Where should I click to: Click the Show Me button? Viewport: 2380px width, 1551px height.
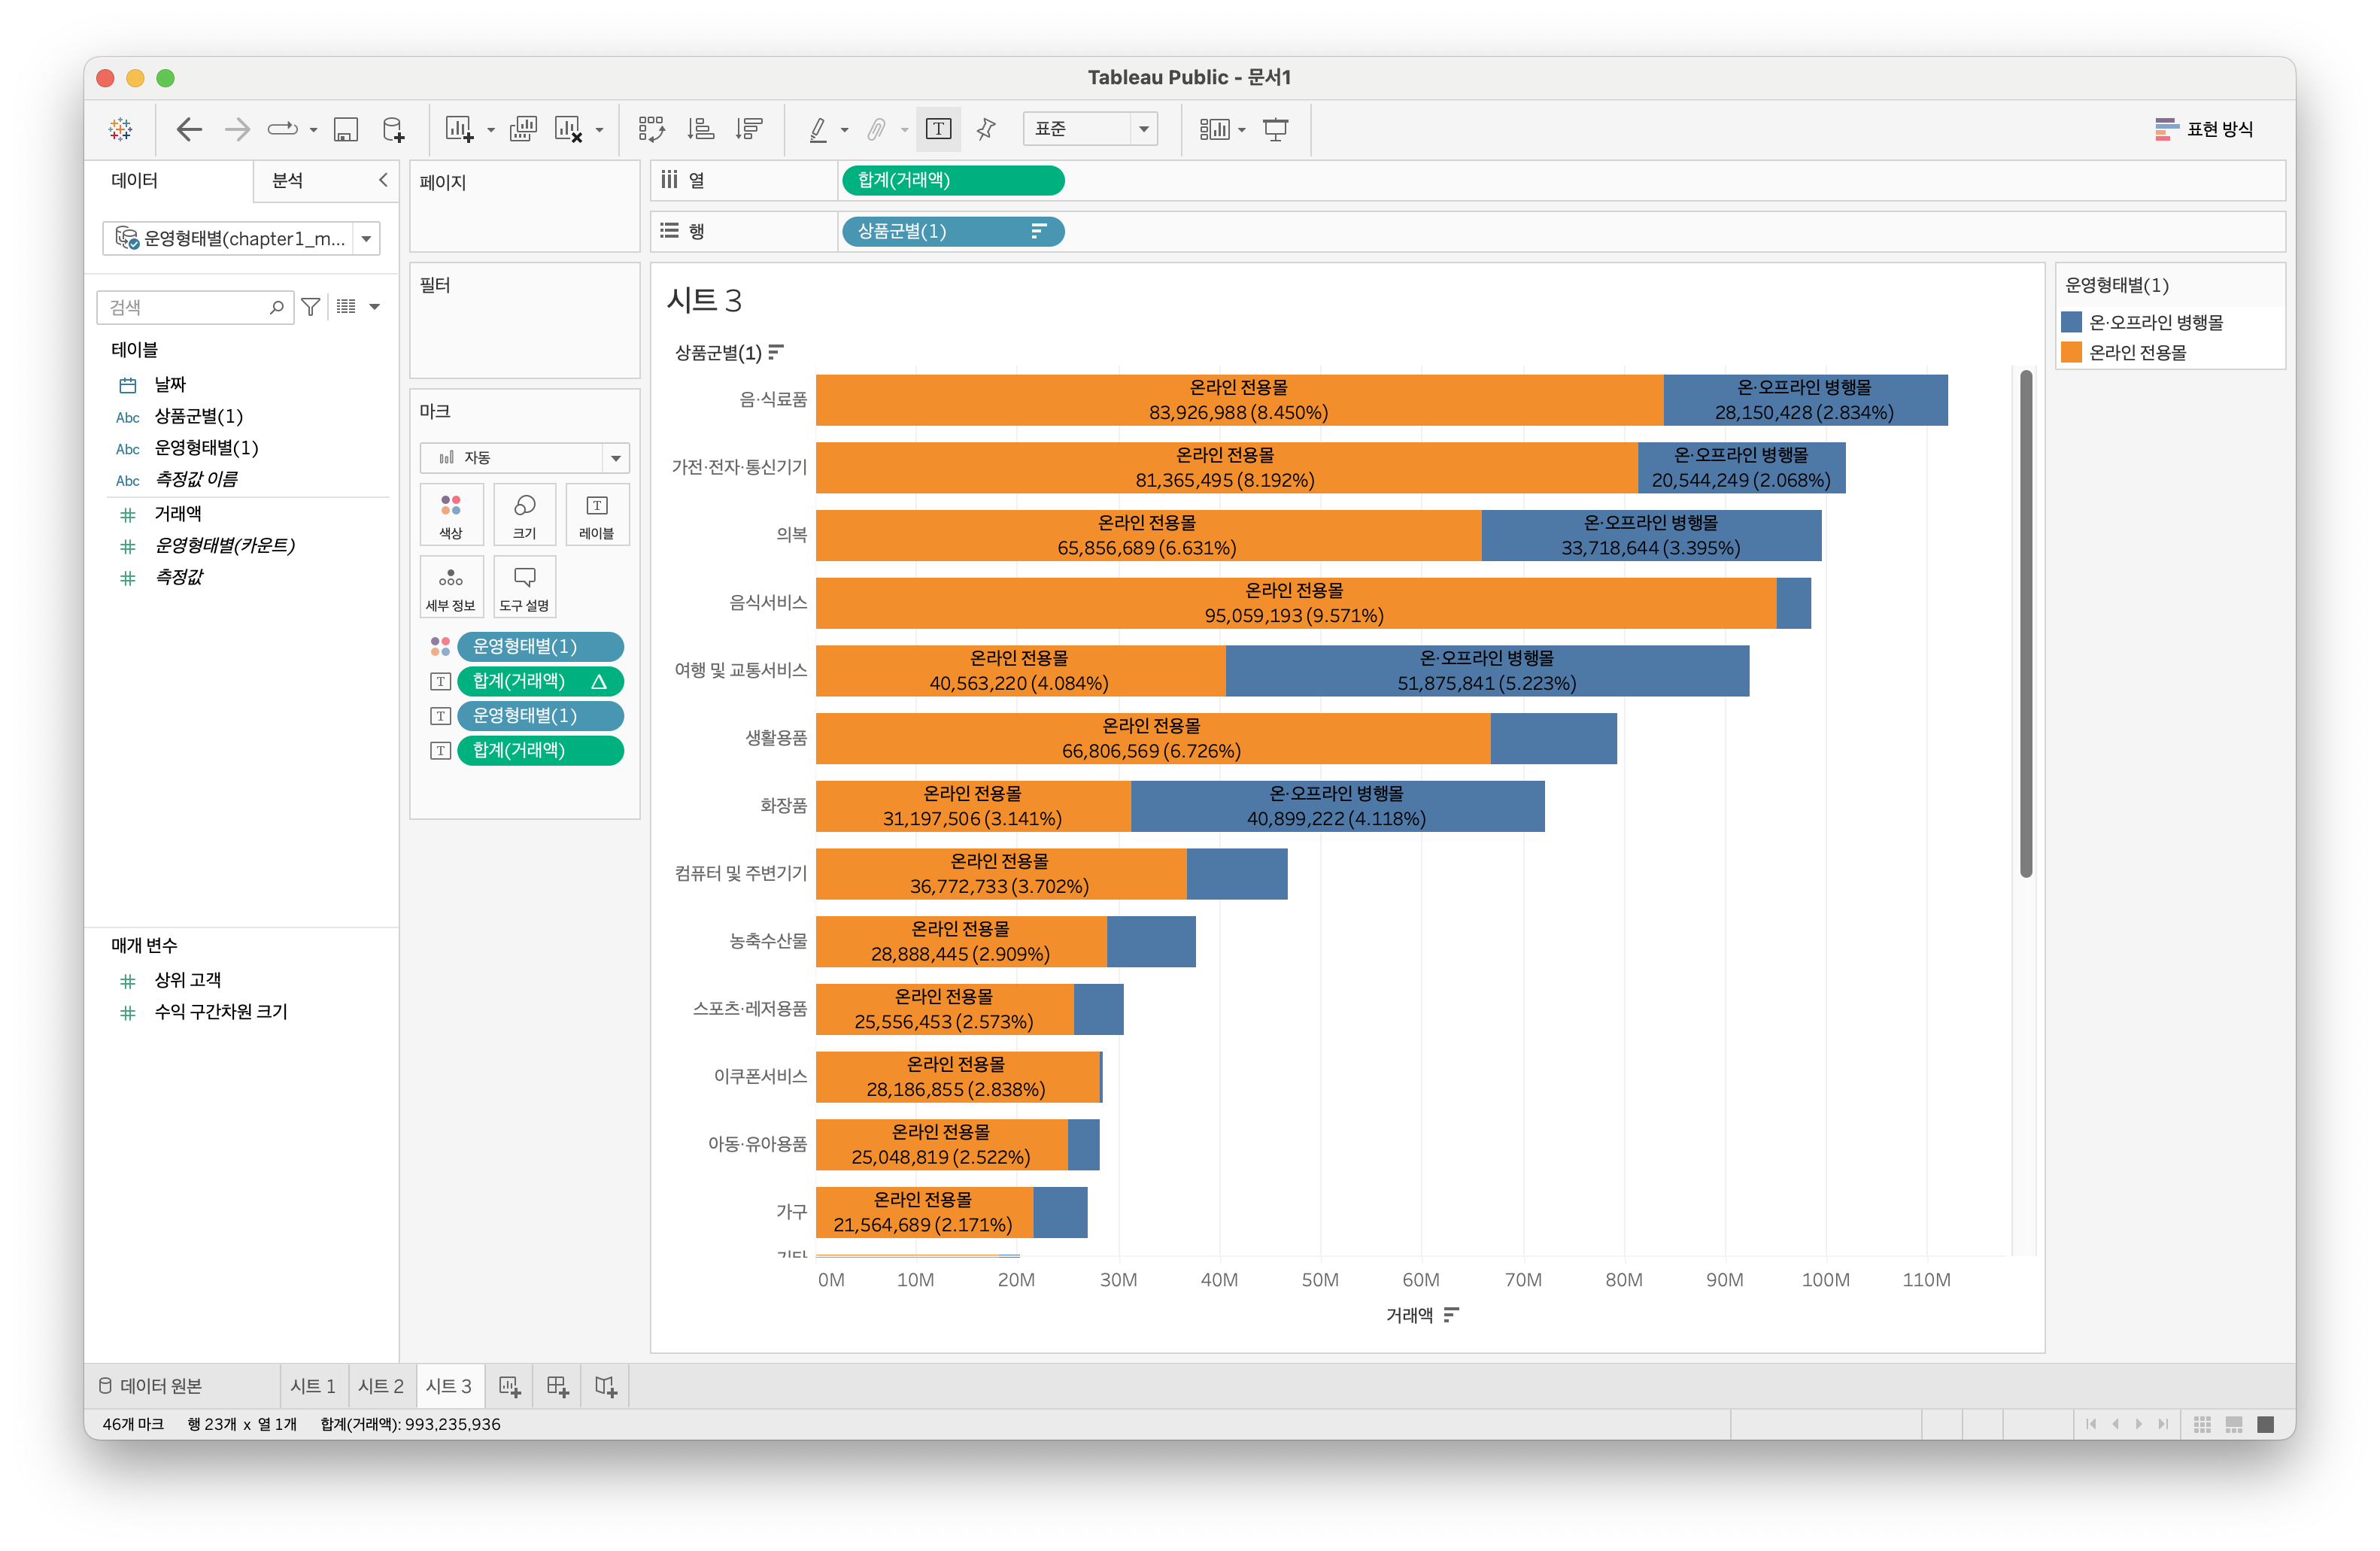tap(2204, 129)
